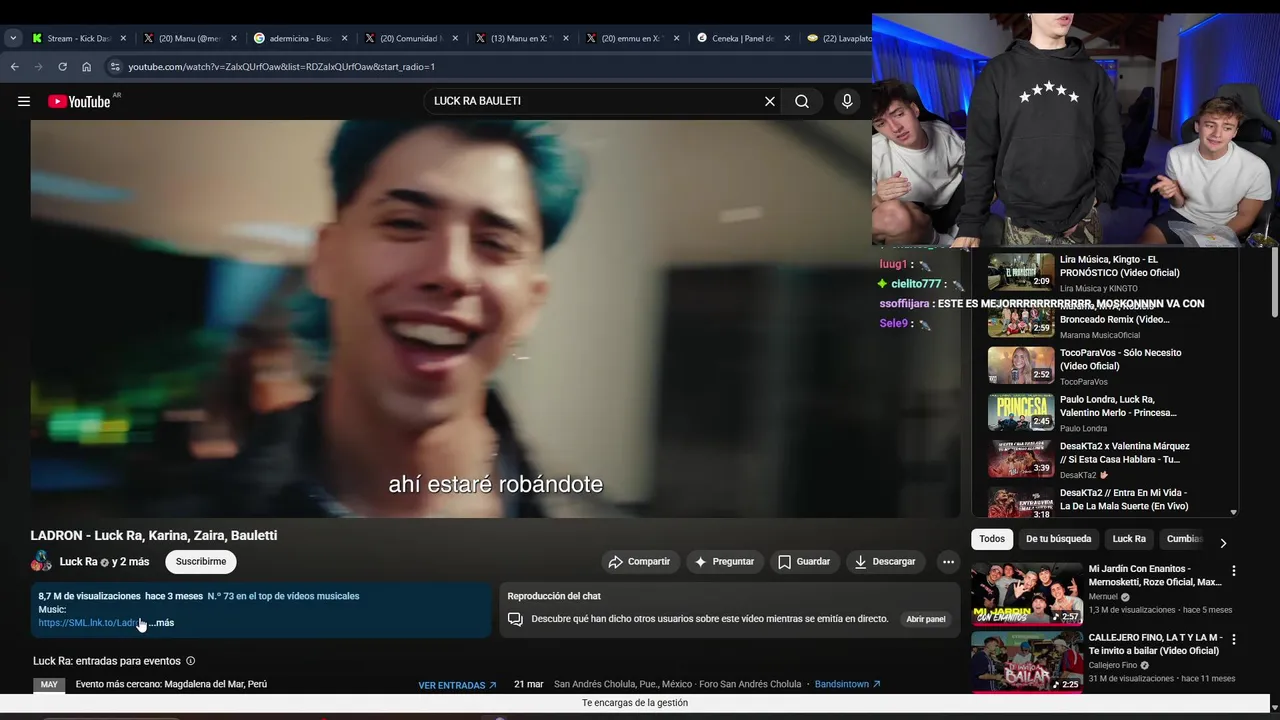Viewport: 1280px width, 720px height.
Task: Switch to Ceneka Panel tab
Action: (x=742, y=38)
